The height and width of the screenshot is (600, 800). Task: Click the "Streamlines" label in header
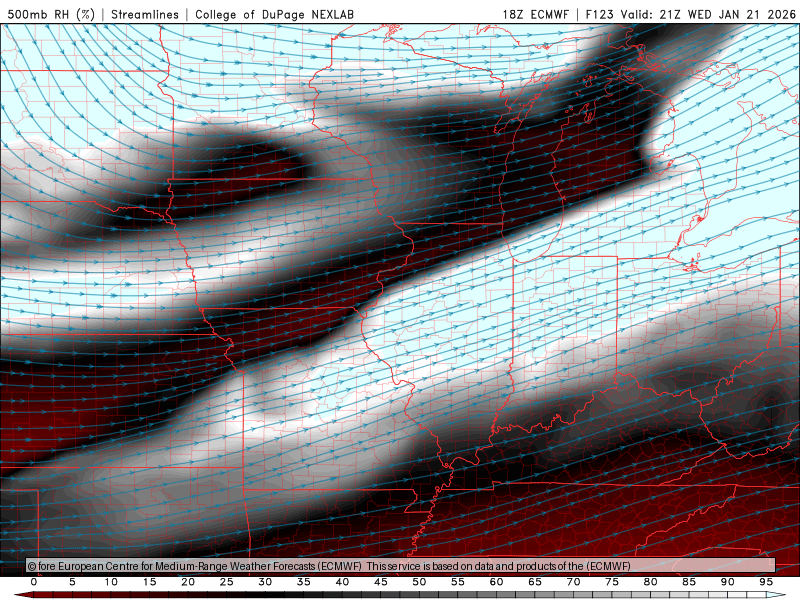coord(145,14)
